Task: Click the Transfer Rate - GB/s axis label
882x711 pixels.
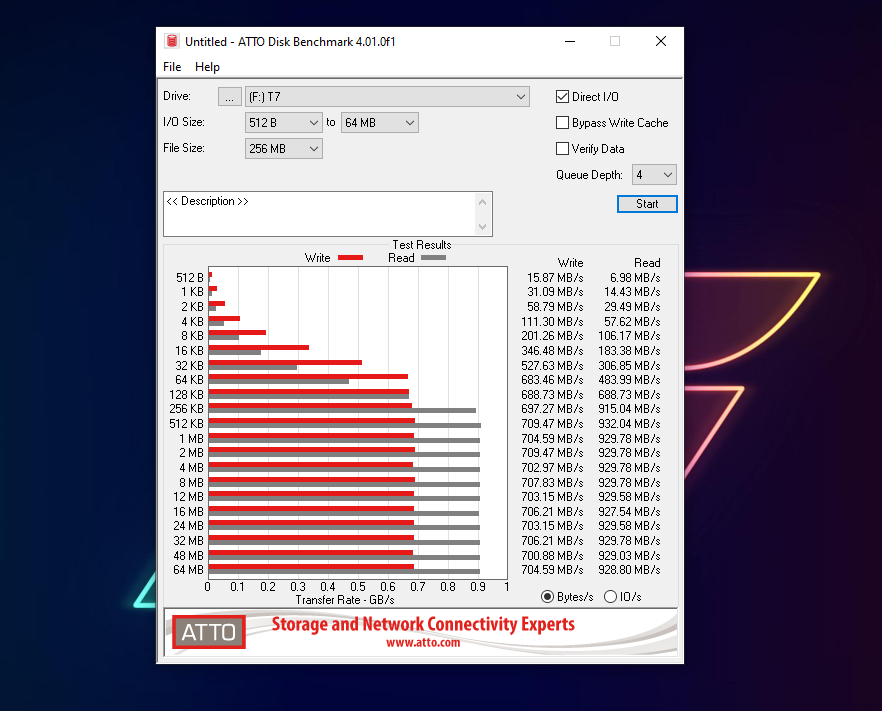Action: 345,600
